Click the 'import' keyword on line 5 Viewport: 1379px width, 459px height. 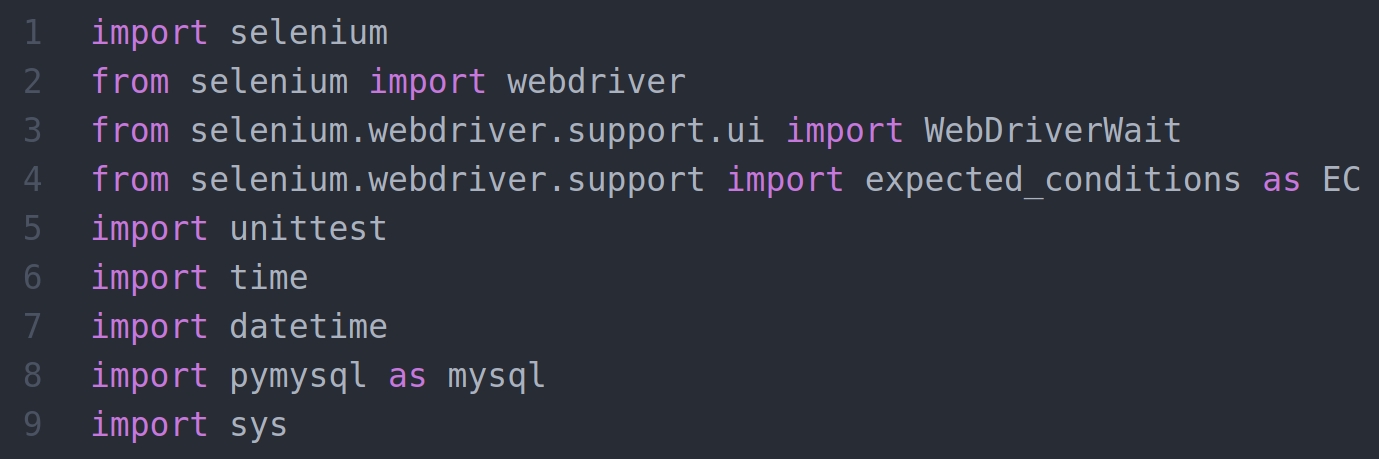point(150,229)
